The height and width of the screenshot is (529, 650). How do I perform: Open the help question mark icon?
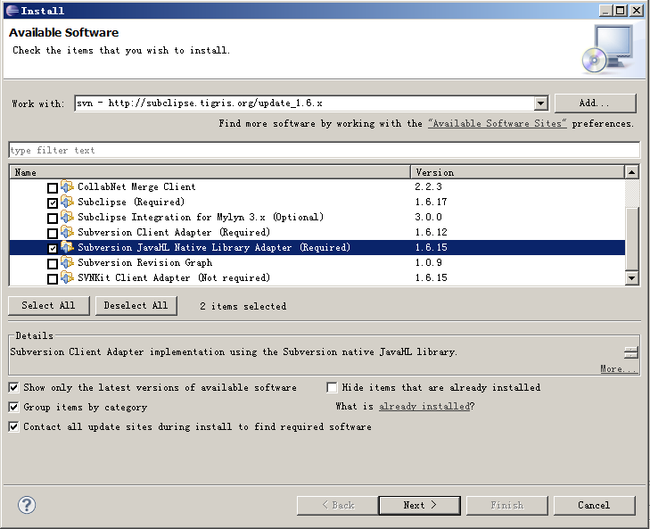coord(27,505)
